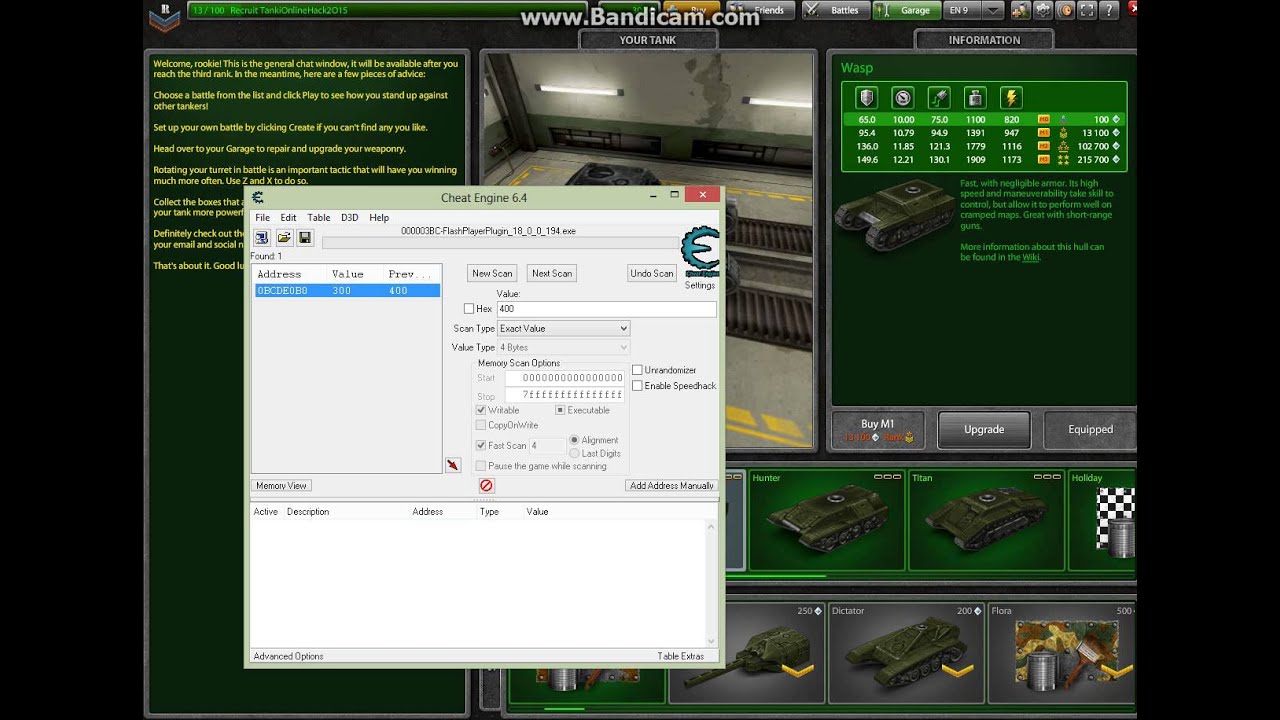
Task: Open the File menu
Action: [262, 217]
